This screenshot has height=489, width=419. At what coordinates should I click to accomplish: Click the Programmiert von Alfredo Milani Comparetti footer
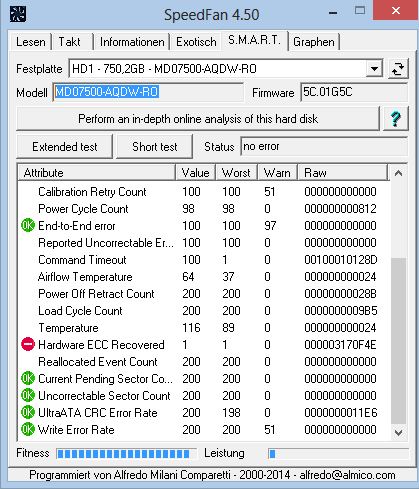pyautogui.click(x=212, y=475)
